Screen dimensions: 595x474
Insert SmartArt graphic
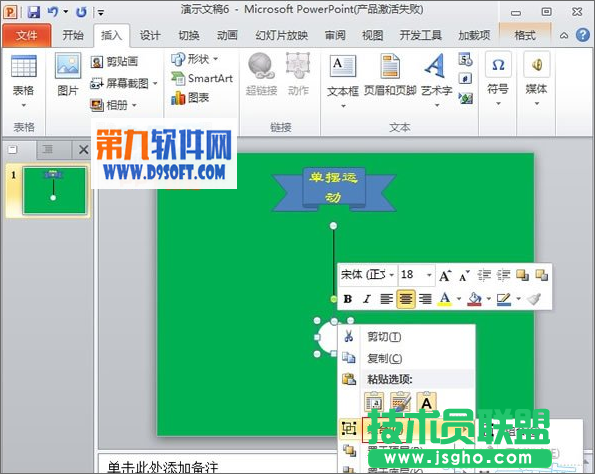coord(201,78)
